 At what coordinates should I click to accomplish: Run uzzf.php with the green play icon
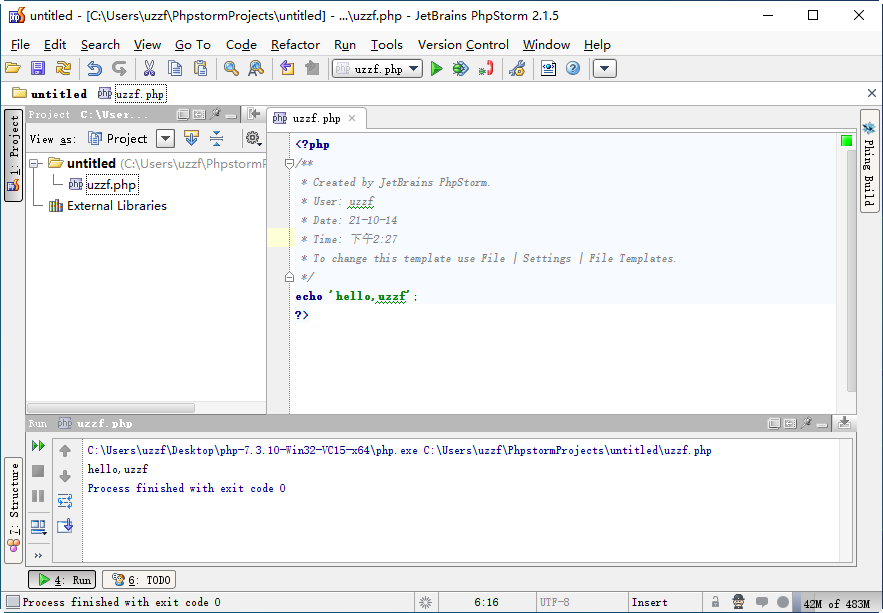pyautogui.click(x=436, y=69)
